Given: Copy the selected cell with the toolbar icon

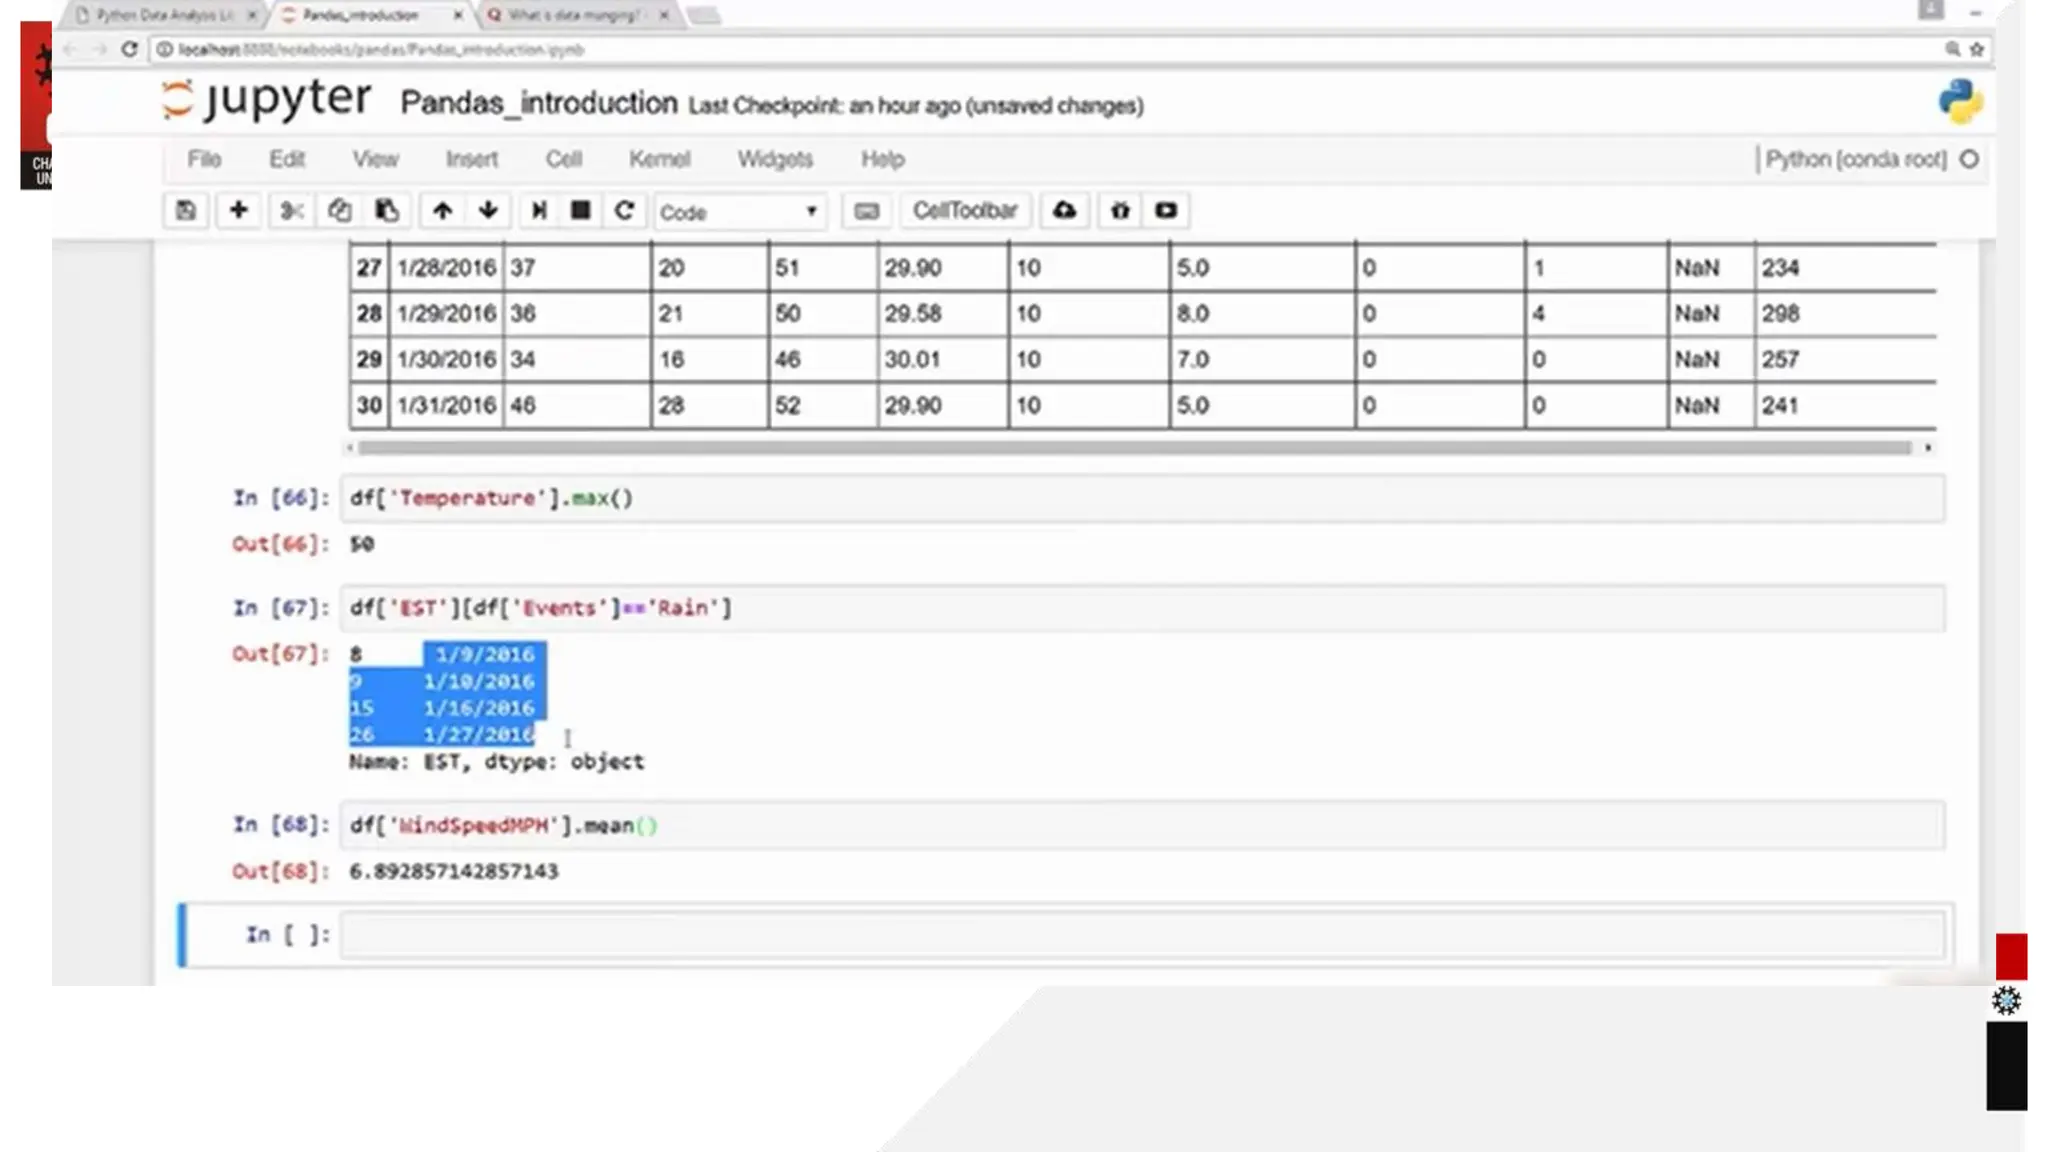Looking at the screenshot, I should click(x=339, y=211).
